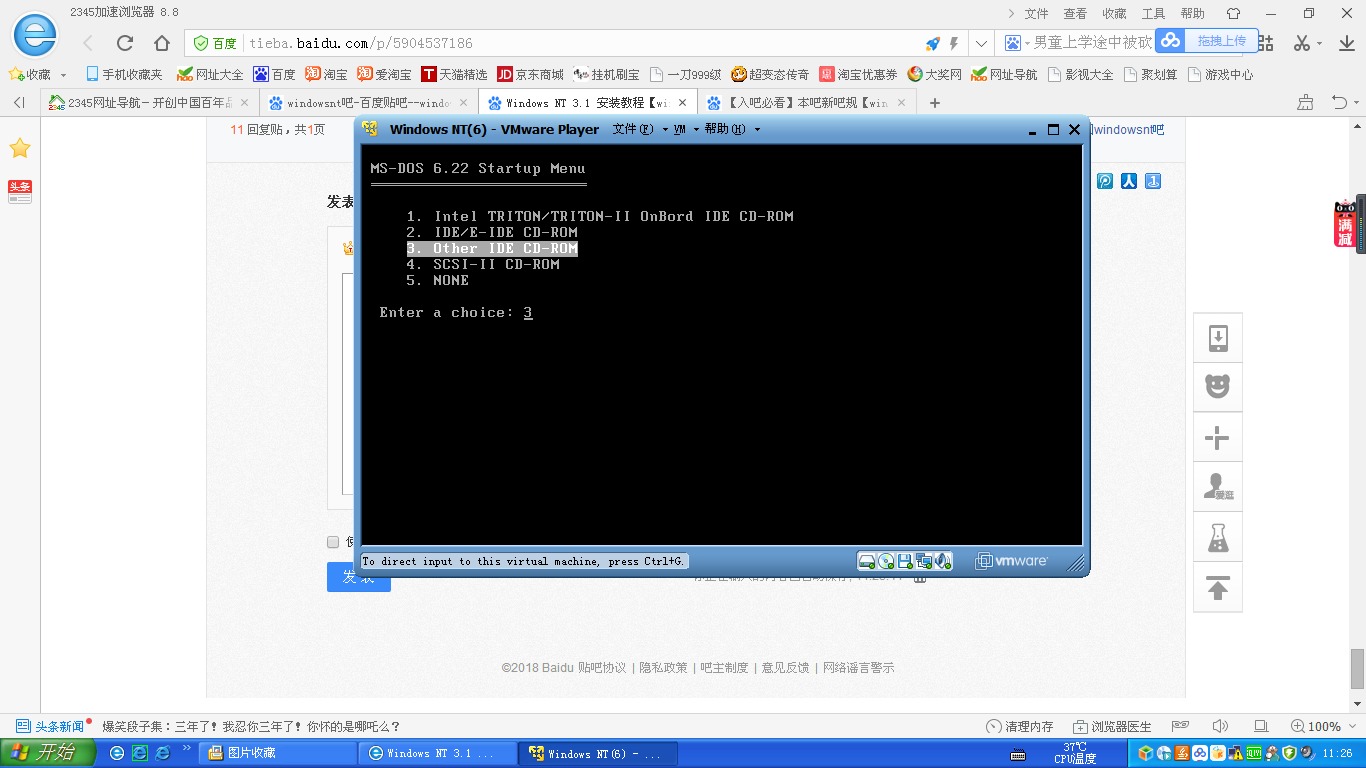Click the blue 发表 post button
The width and height of the screenshot is (1366, 768).
(x=358, y=577)
